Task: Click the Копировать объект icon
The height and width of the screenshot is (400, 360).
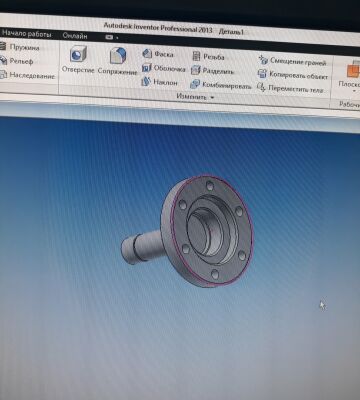Action: pos(262,74)
